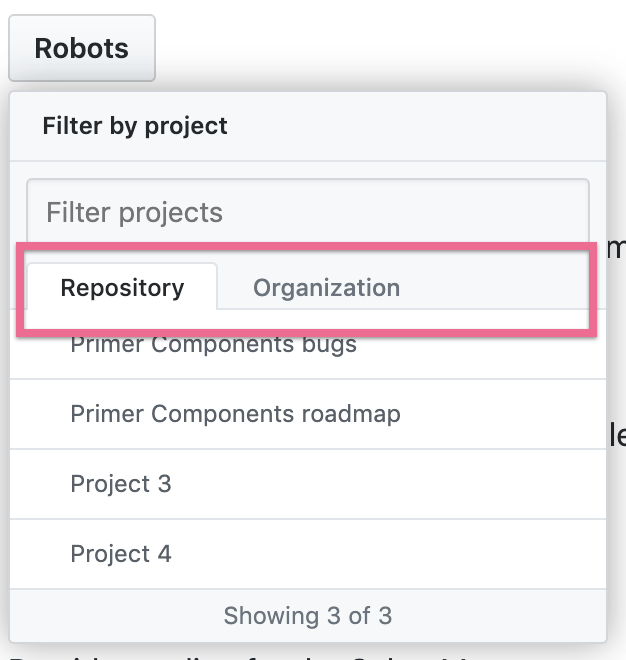
Task: Toggle the Project 3 filter item
Action: point(121,484)
